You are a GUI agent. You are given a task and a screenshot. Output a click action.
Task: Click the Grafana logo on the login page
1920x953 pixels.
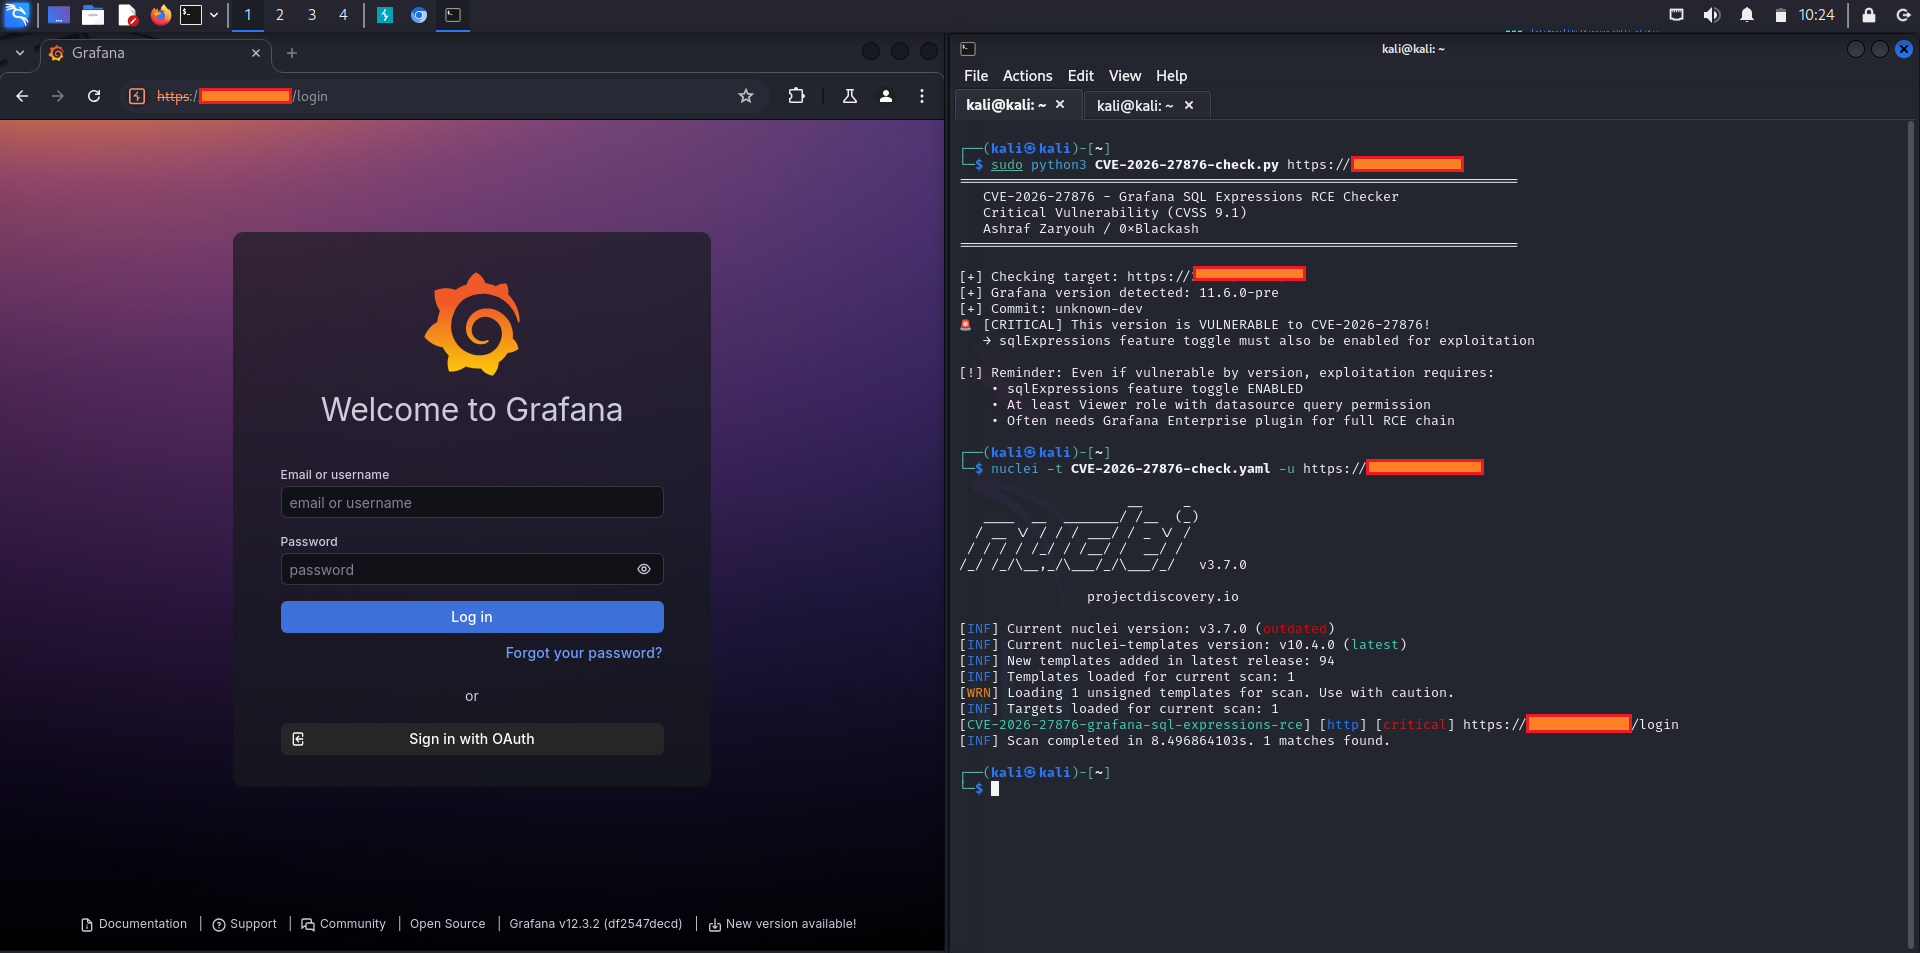coord(471,323)
